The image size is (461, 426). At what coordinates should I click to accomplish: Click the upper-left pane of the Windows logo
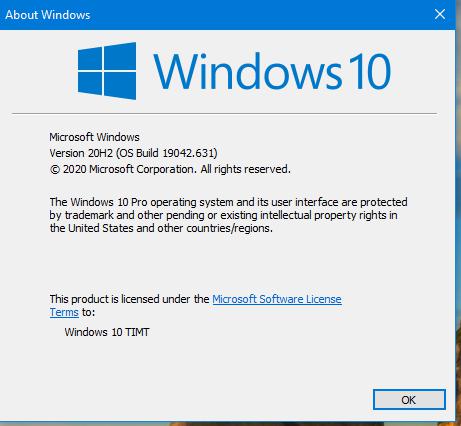click(x=90, y=58)
